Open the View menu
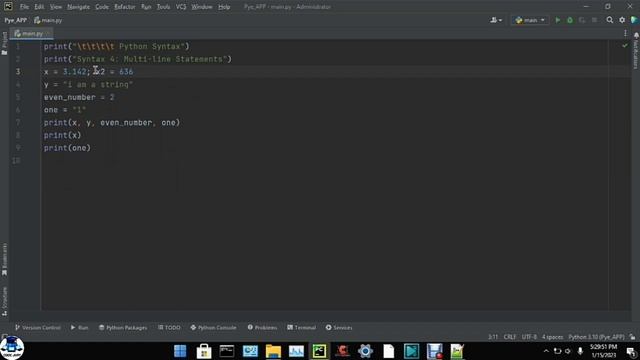The height and width of the screenshot is (360, 640). point(56,7)
